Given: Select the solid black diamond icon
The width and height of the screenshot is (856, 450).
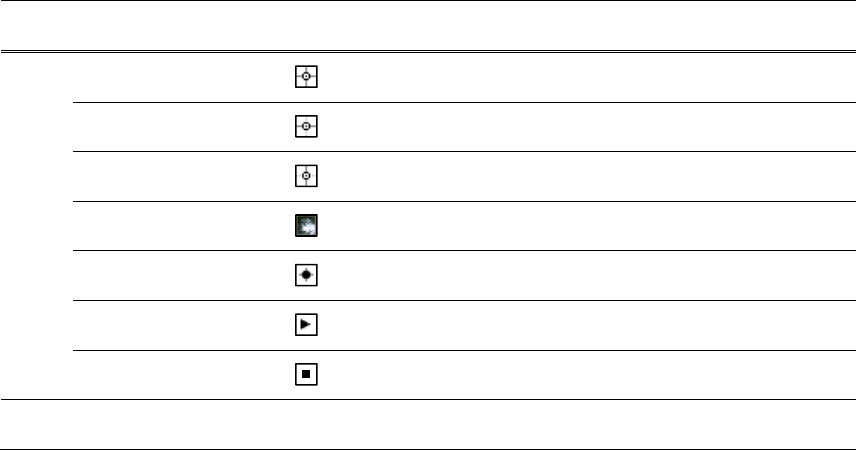Looking at the screenshot, I should [307, 276].
